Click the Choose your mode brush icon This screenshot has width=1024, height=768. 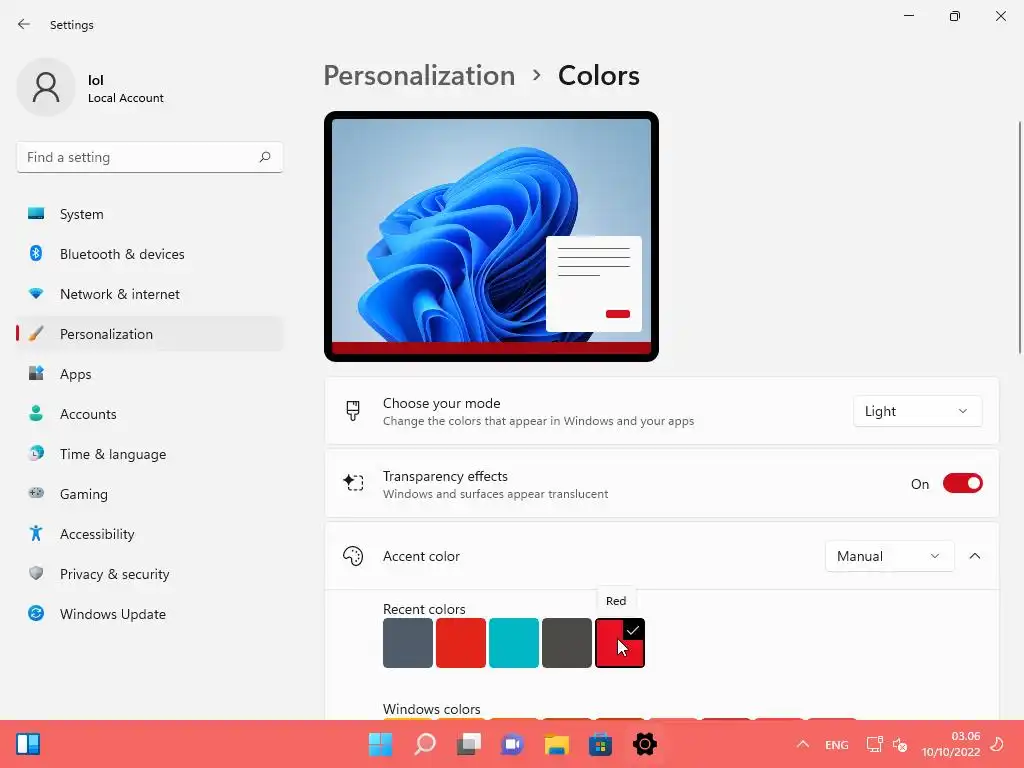353,411
